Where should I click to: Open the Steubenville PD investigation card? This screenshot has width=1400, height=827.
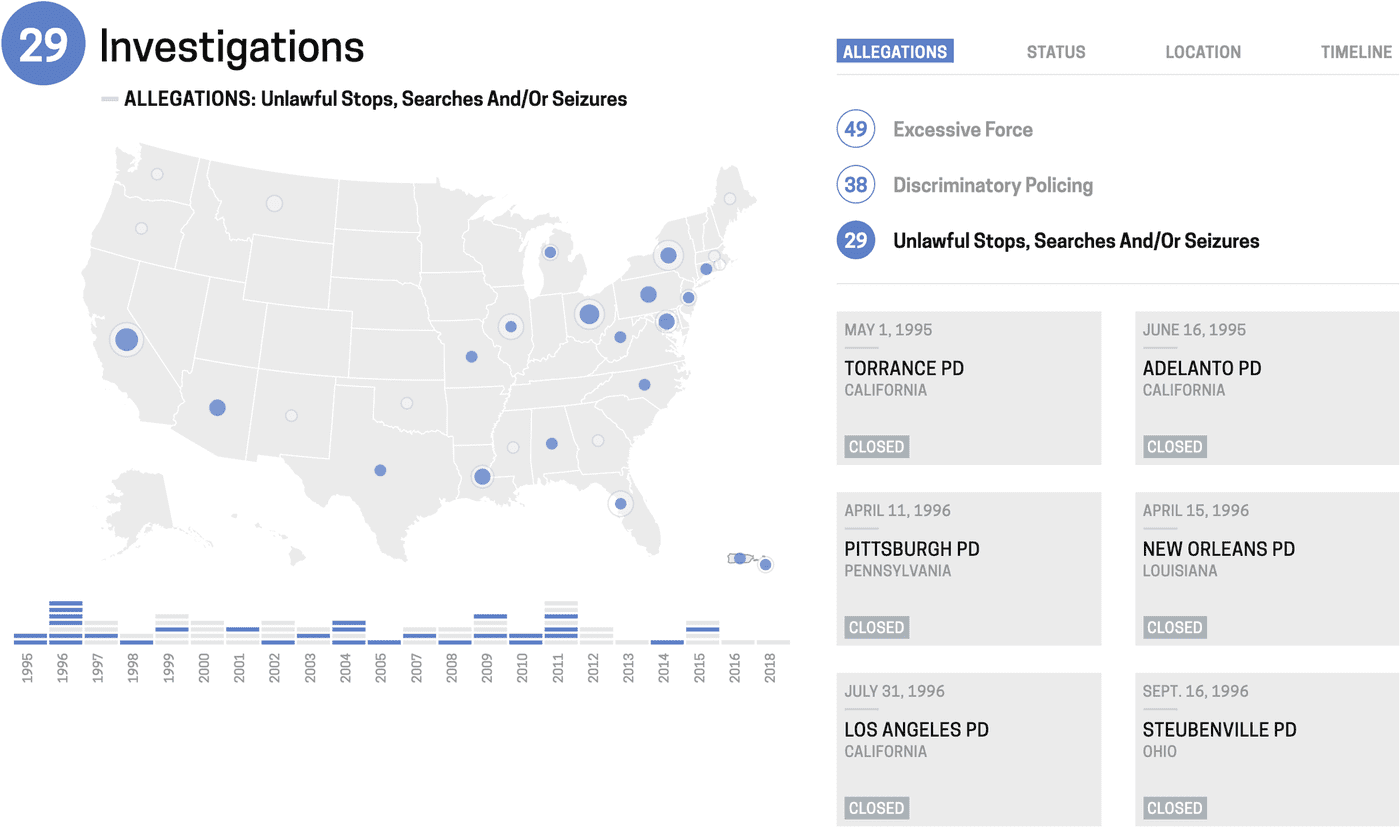pos(1267,749)
